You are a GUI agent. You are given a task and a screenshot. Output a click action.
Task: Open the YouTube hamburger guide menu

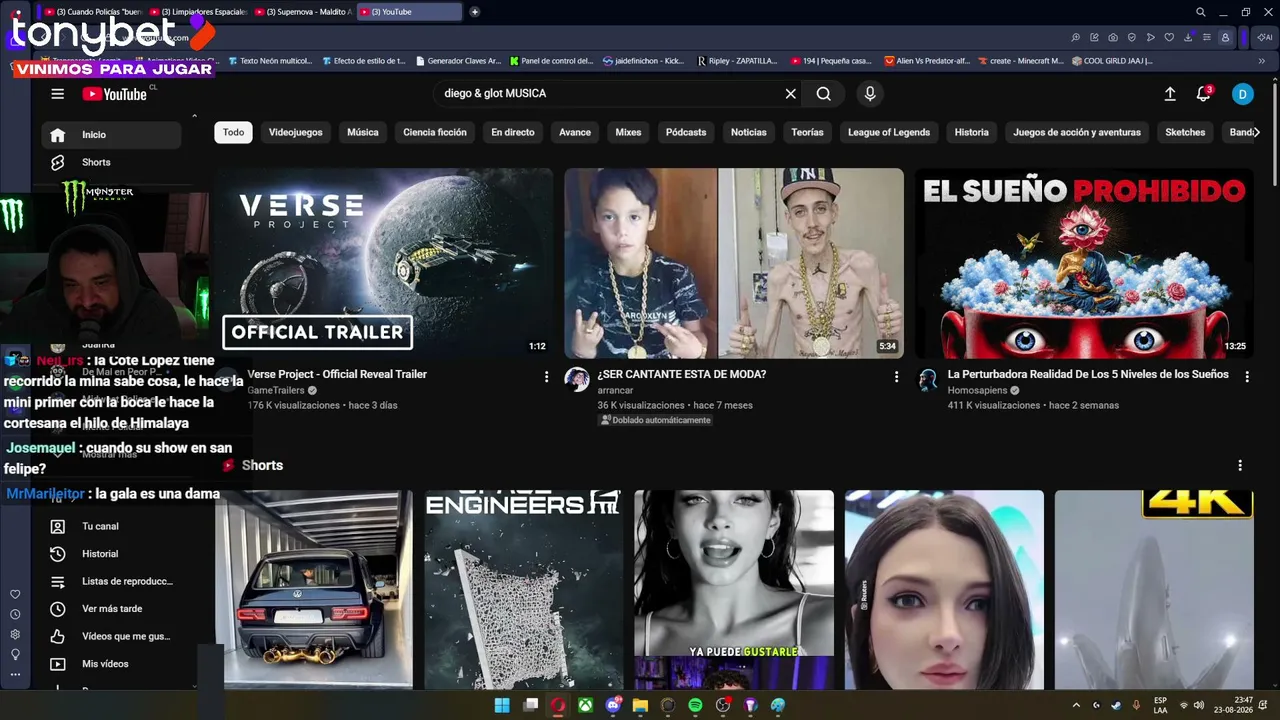pyautogui.click(x=58, y=94)
